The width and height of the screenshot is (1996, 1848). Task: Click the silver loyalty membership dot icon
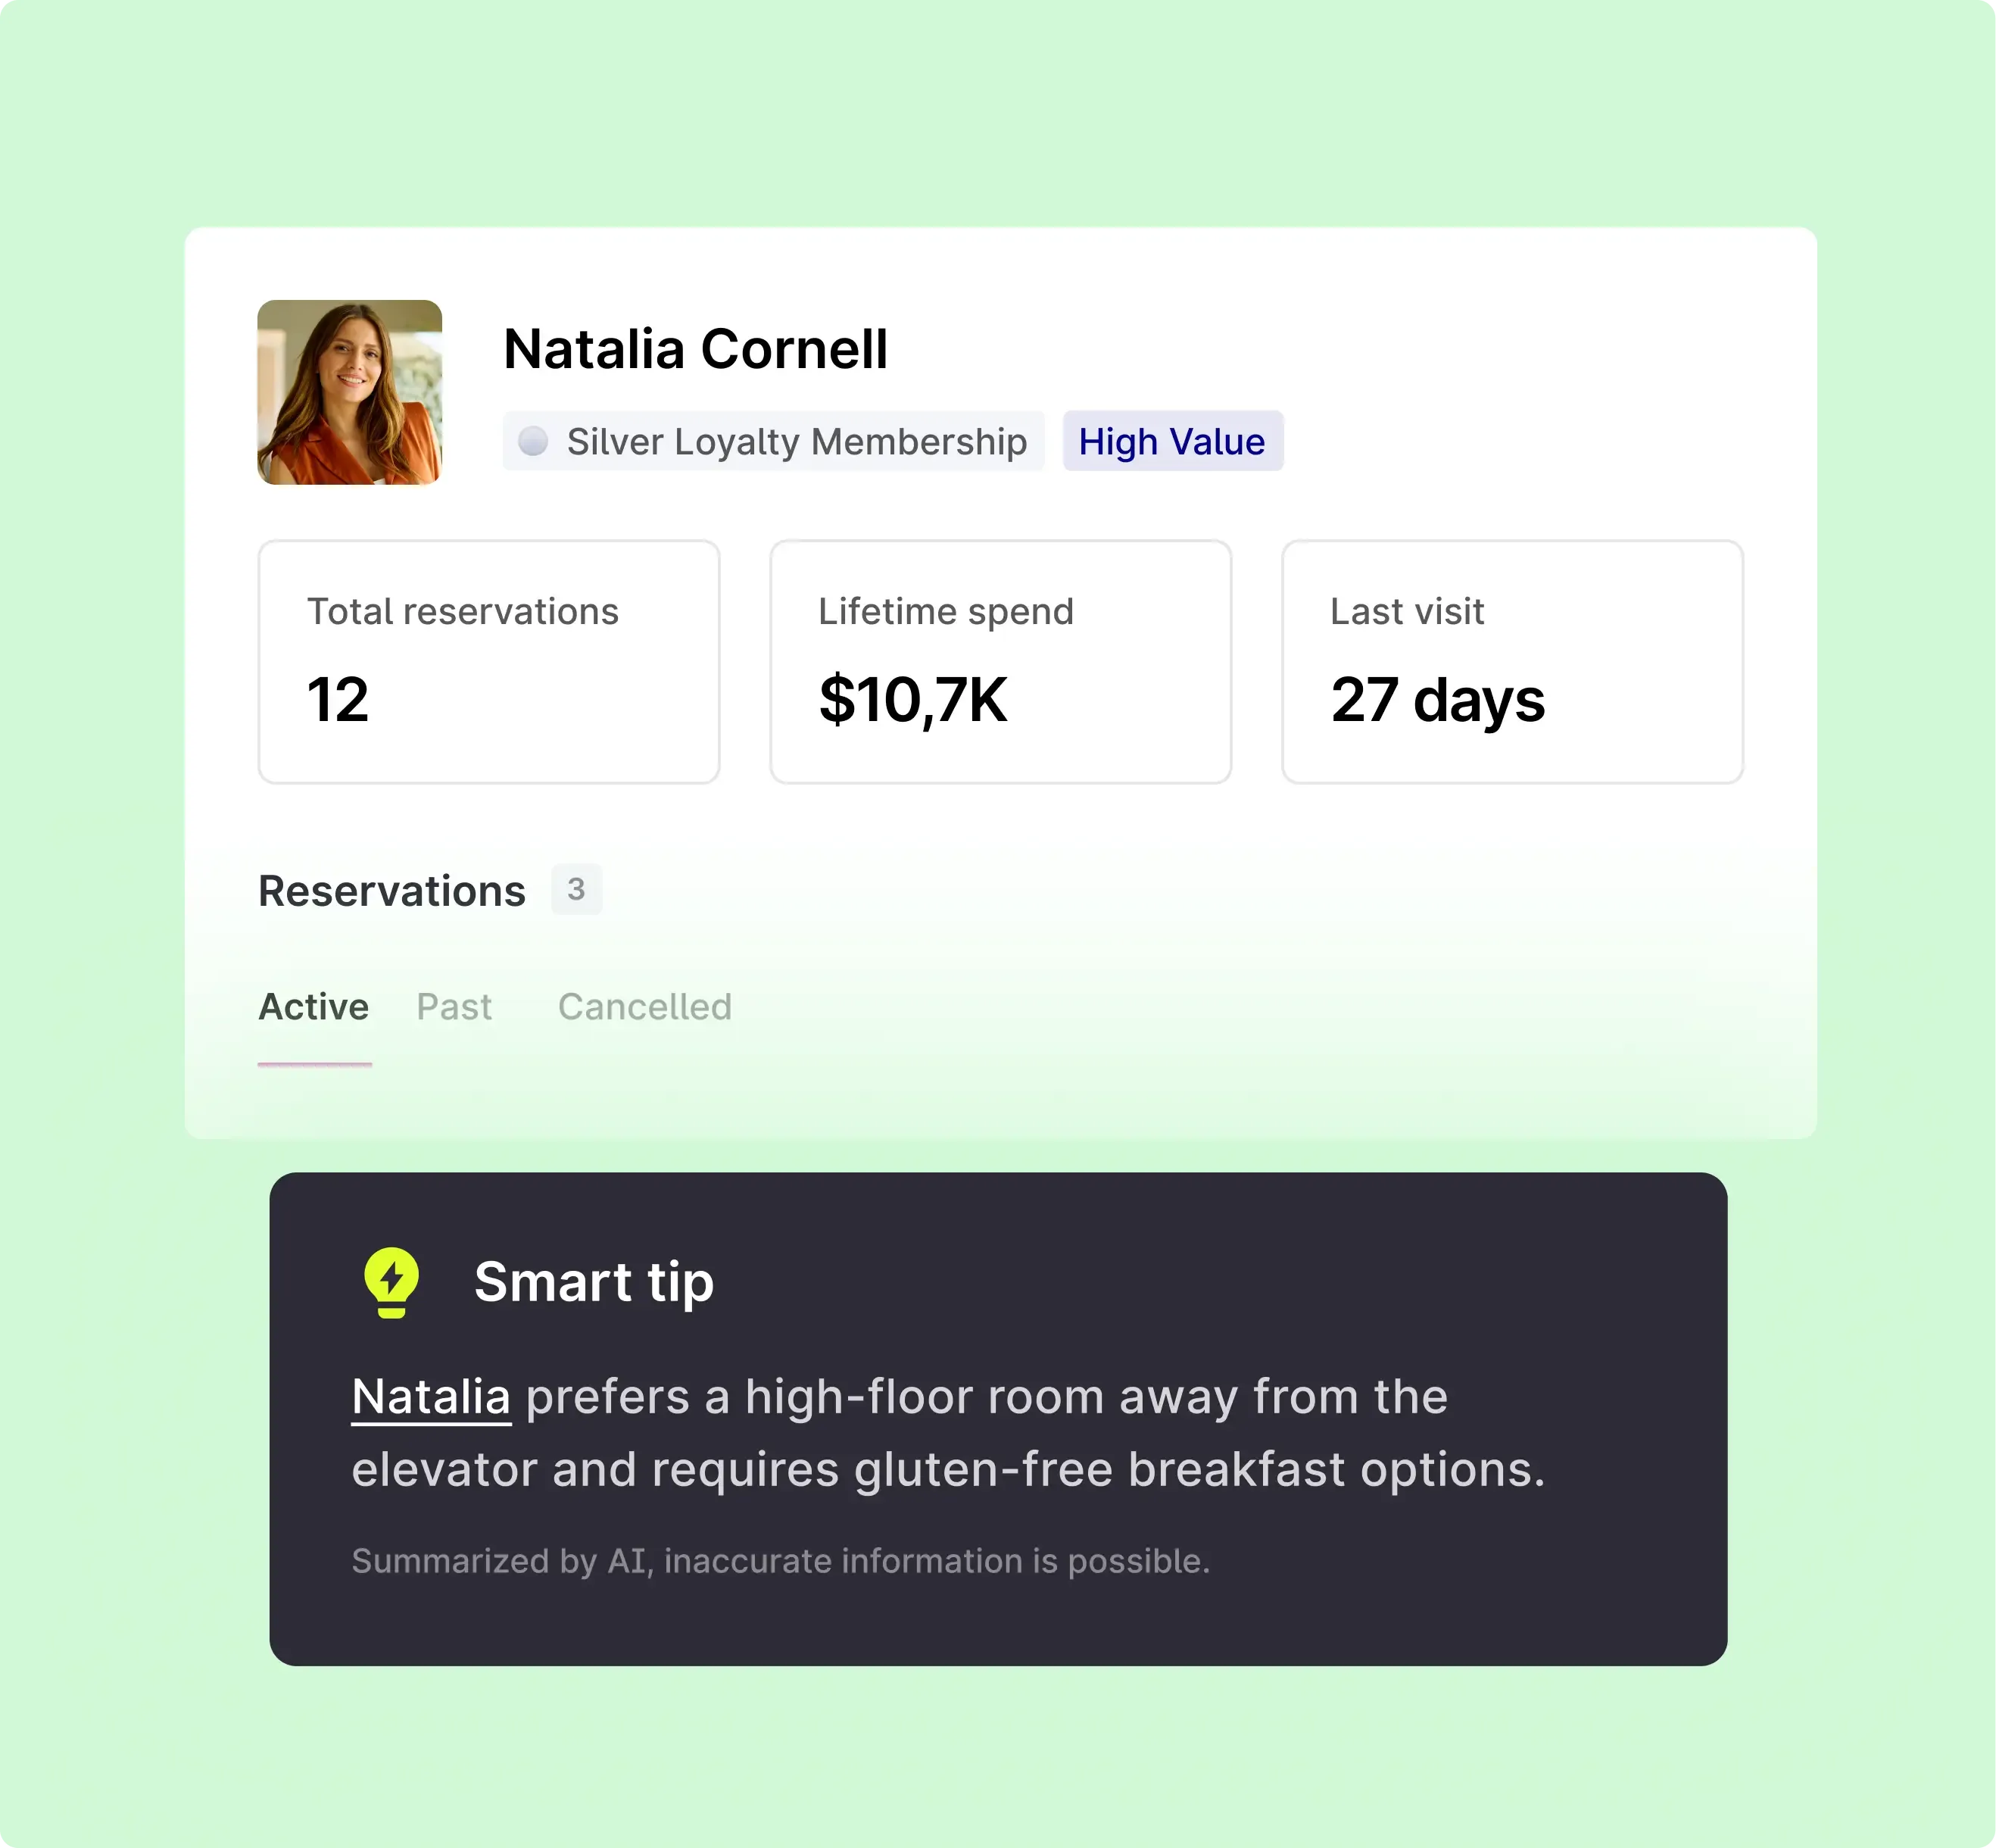(x=533, y=441)
